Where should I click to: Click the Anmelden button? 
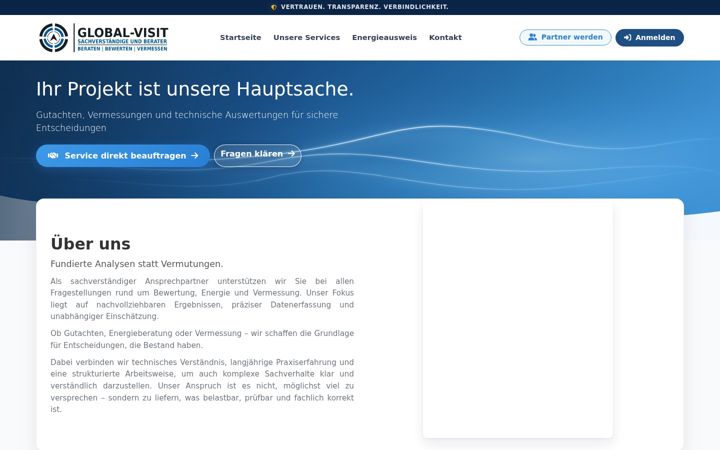click(x=649, y=38)
